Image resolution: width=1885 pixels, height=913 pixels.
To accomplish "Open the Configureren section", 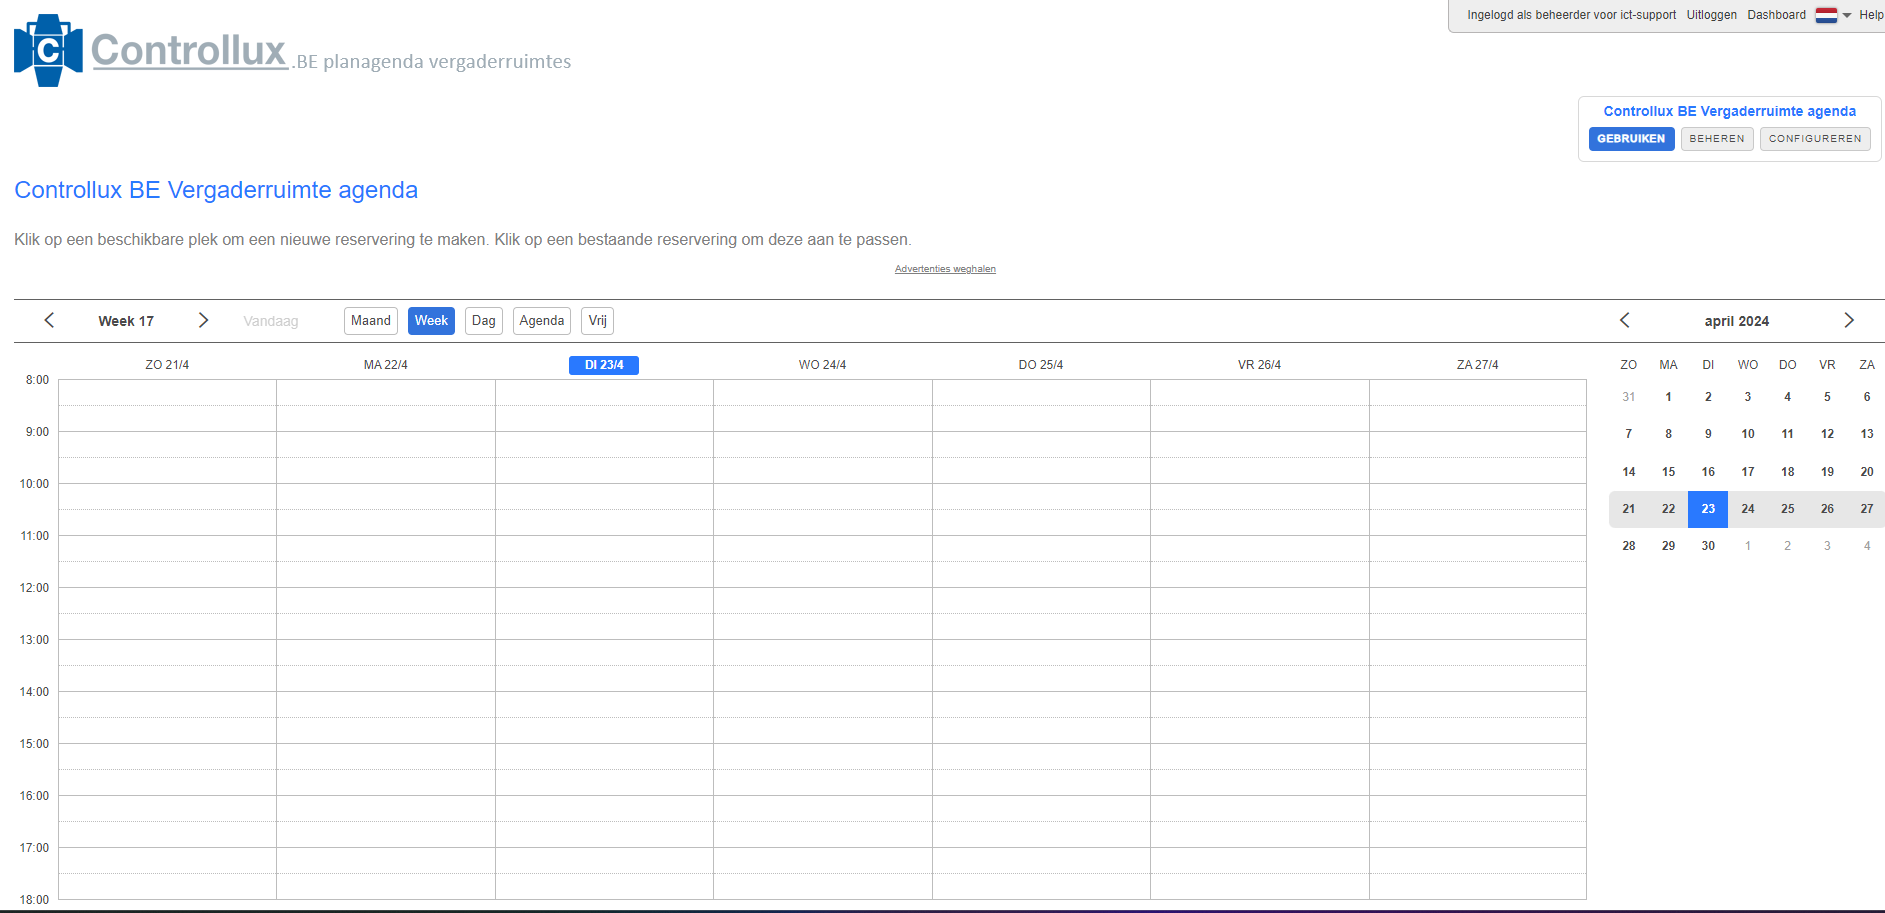I will (x=1814, y=139).
